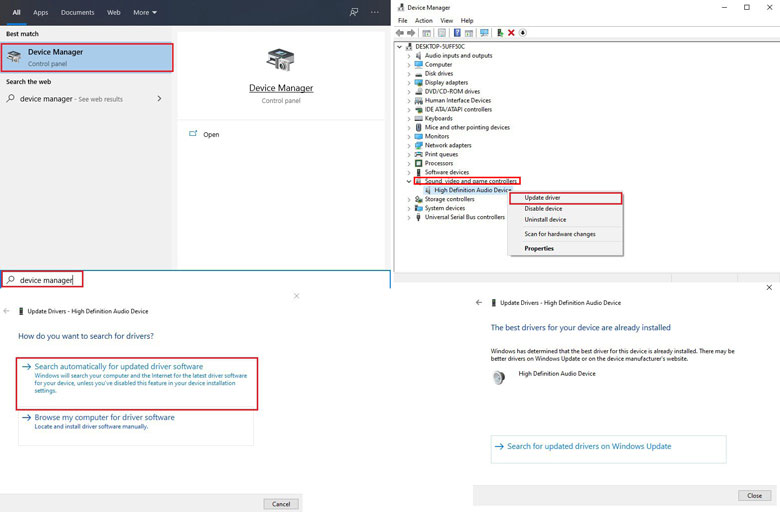Click the device manager search input box

click(x=195, y=280)
